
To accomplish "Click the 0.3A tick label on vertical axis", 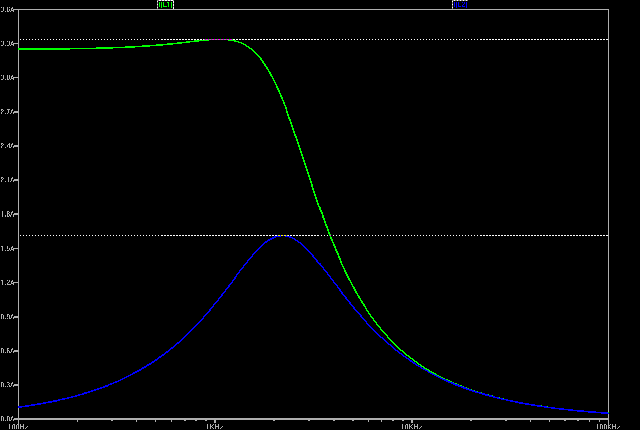I will click(8, 385).
